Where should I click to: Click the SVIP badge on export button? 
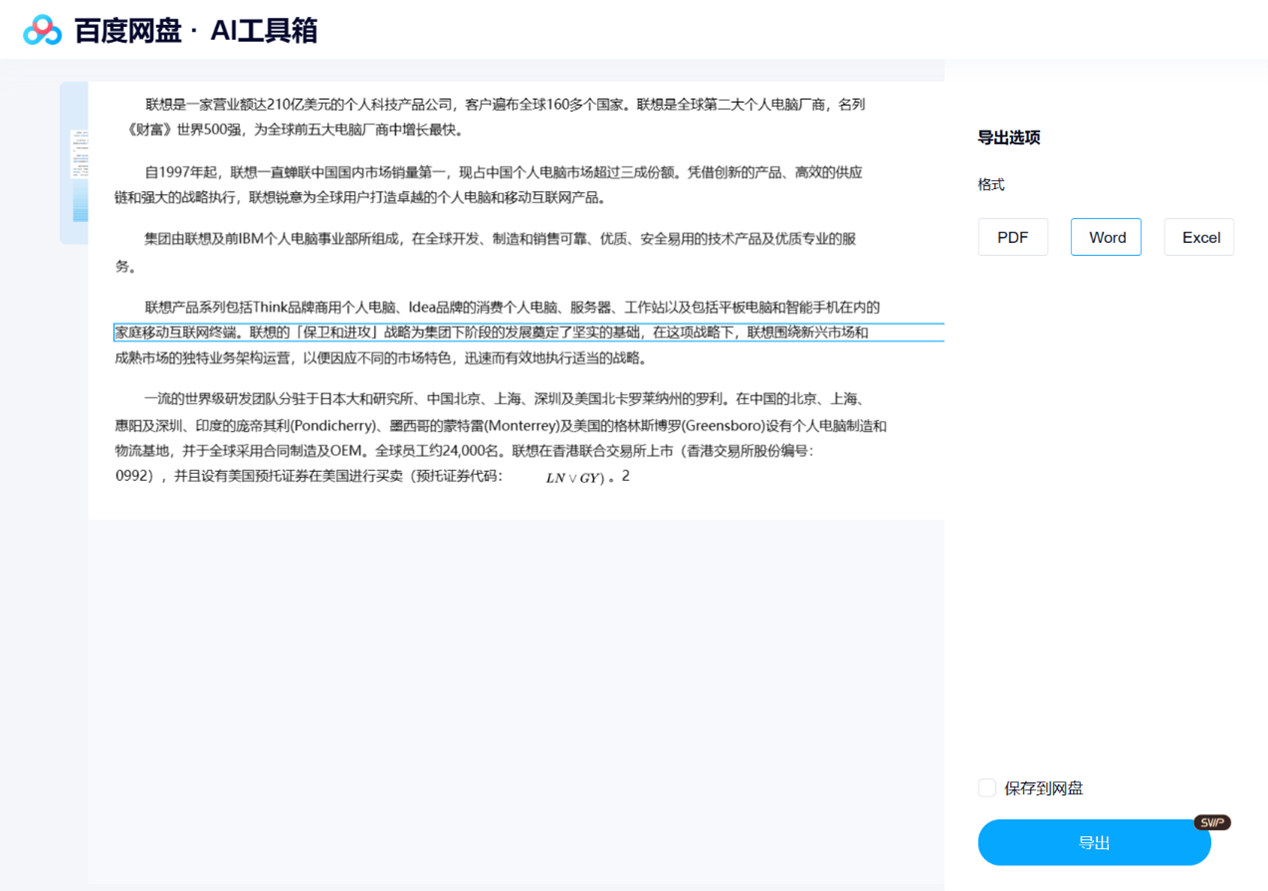pyautogui.click(x=1211, y=822)
